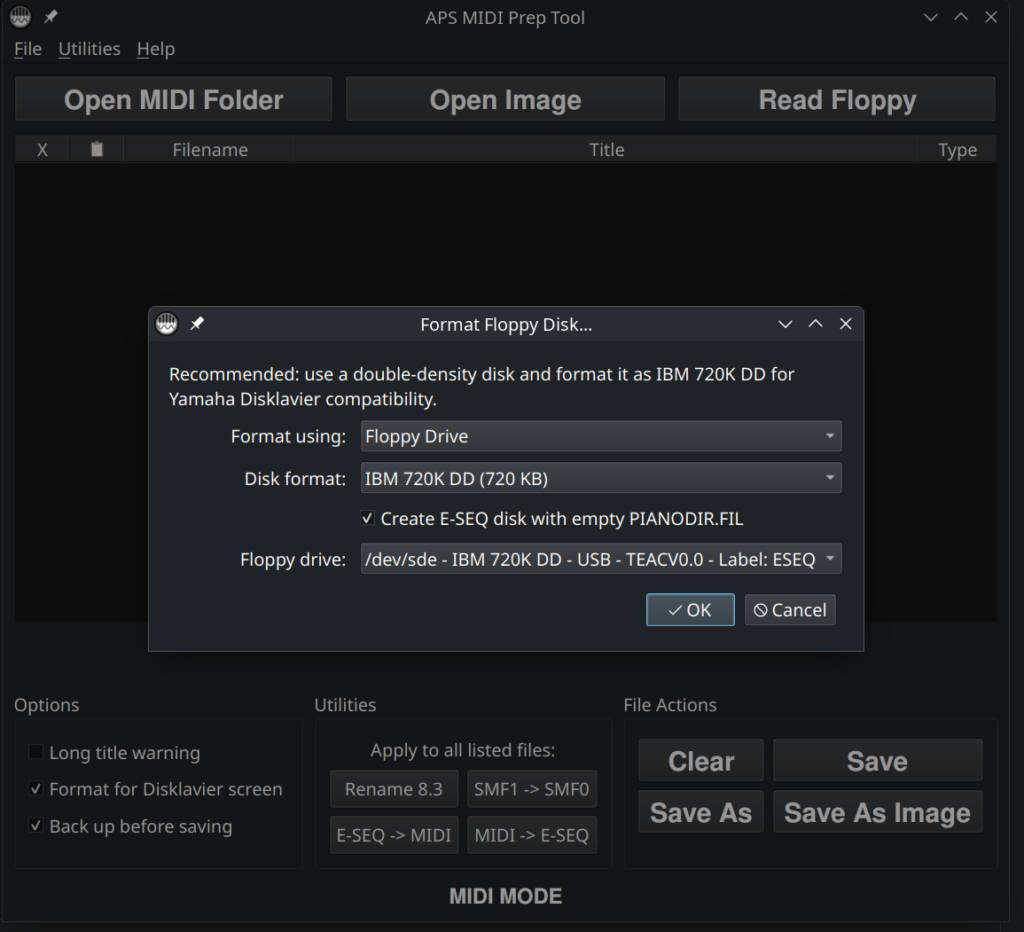The width and height of the screenshot is (1024, 932).
Task: Uncheck Create E-SEQ disk with empty PIANODIR.FIL
Action: pos(368,519)
